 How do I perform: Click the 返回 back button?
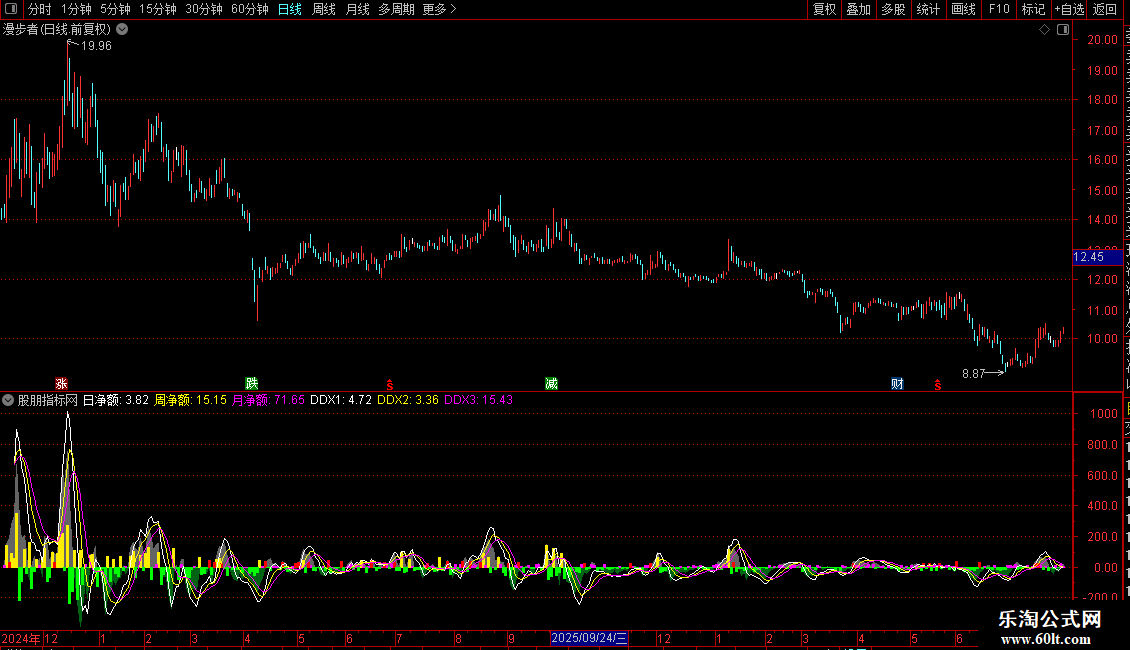(1105, 9)
